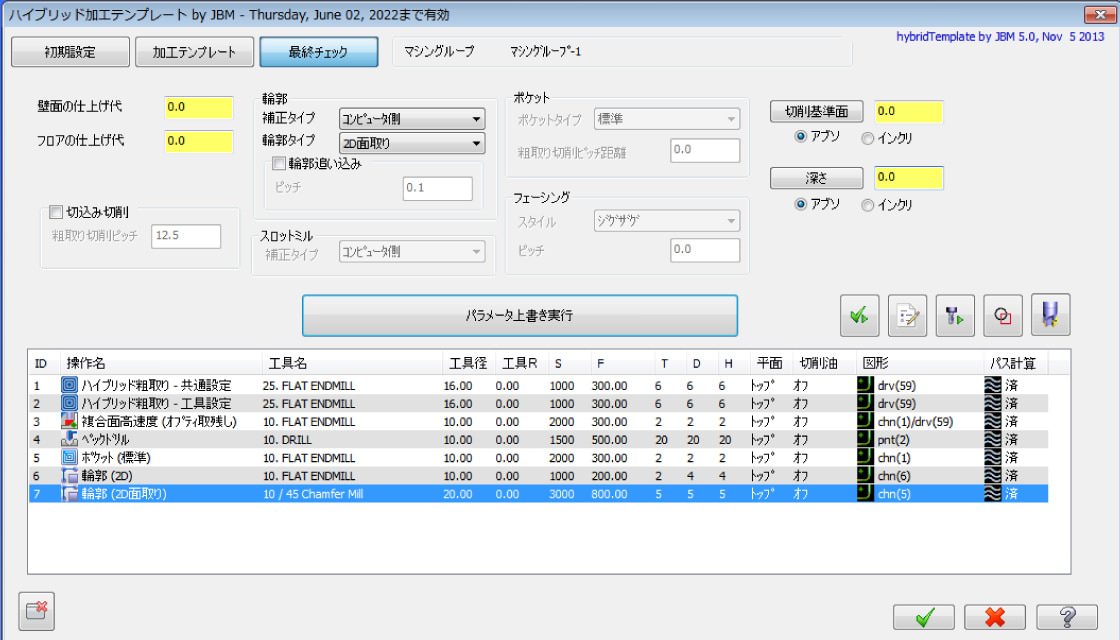Click the document-with-pencil edit icon
The image size is (1120, 640).
tap(908, 315)
